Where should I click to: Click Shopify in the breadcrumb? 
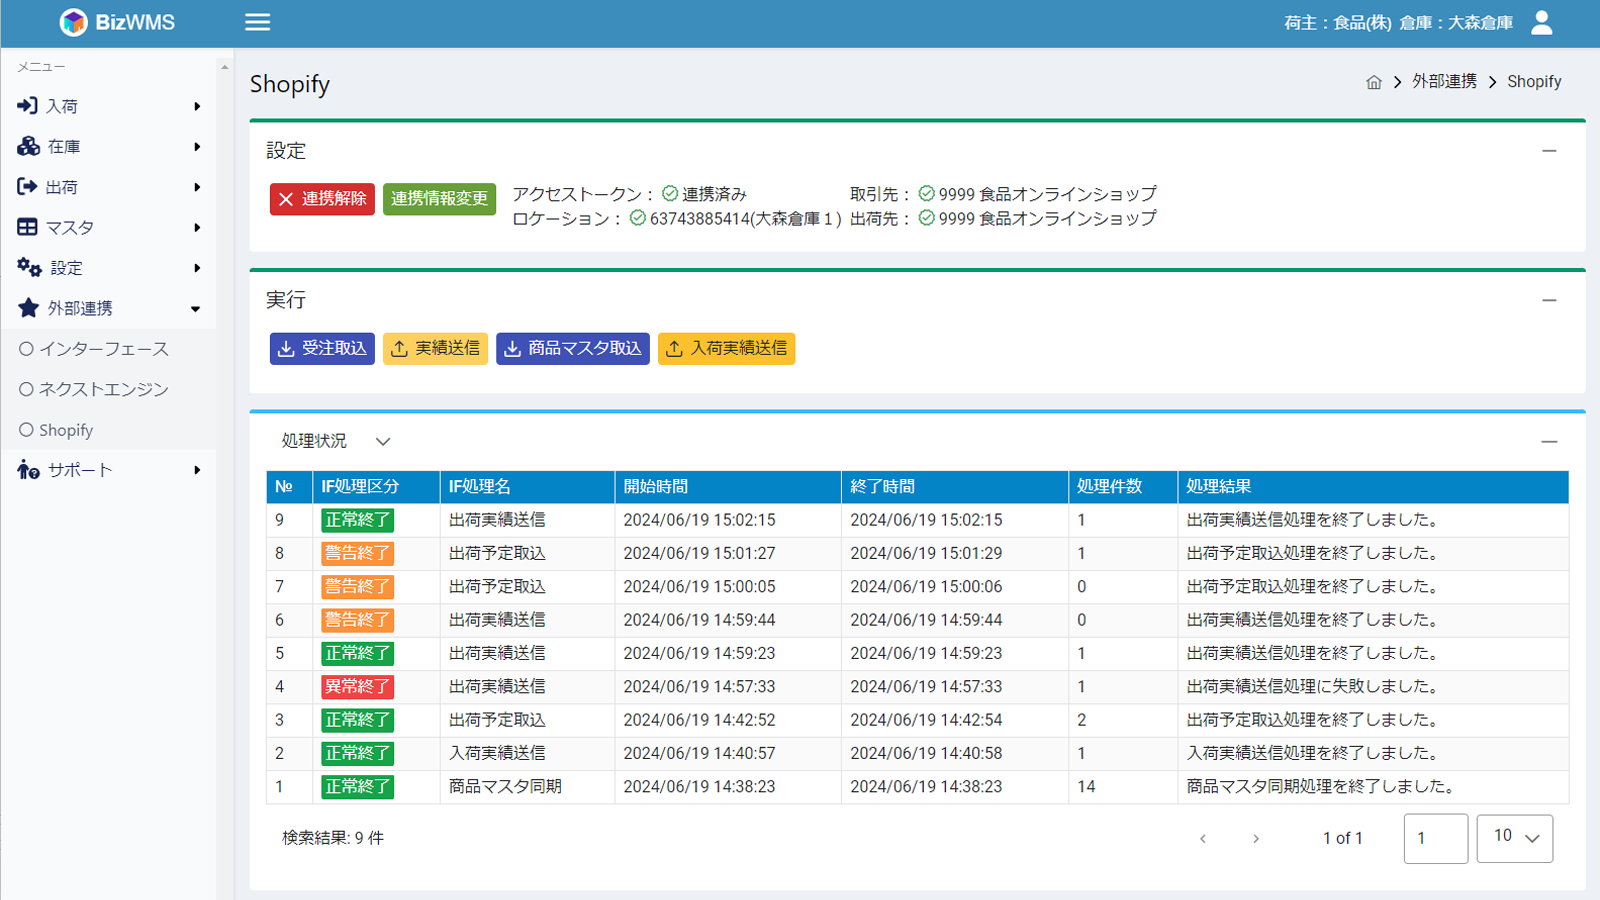coord(1534,81)
